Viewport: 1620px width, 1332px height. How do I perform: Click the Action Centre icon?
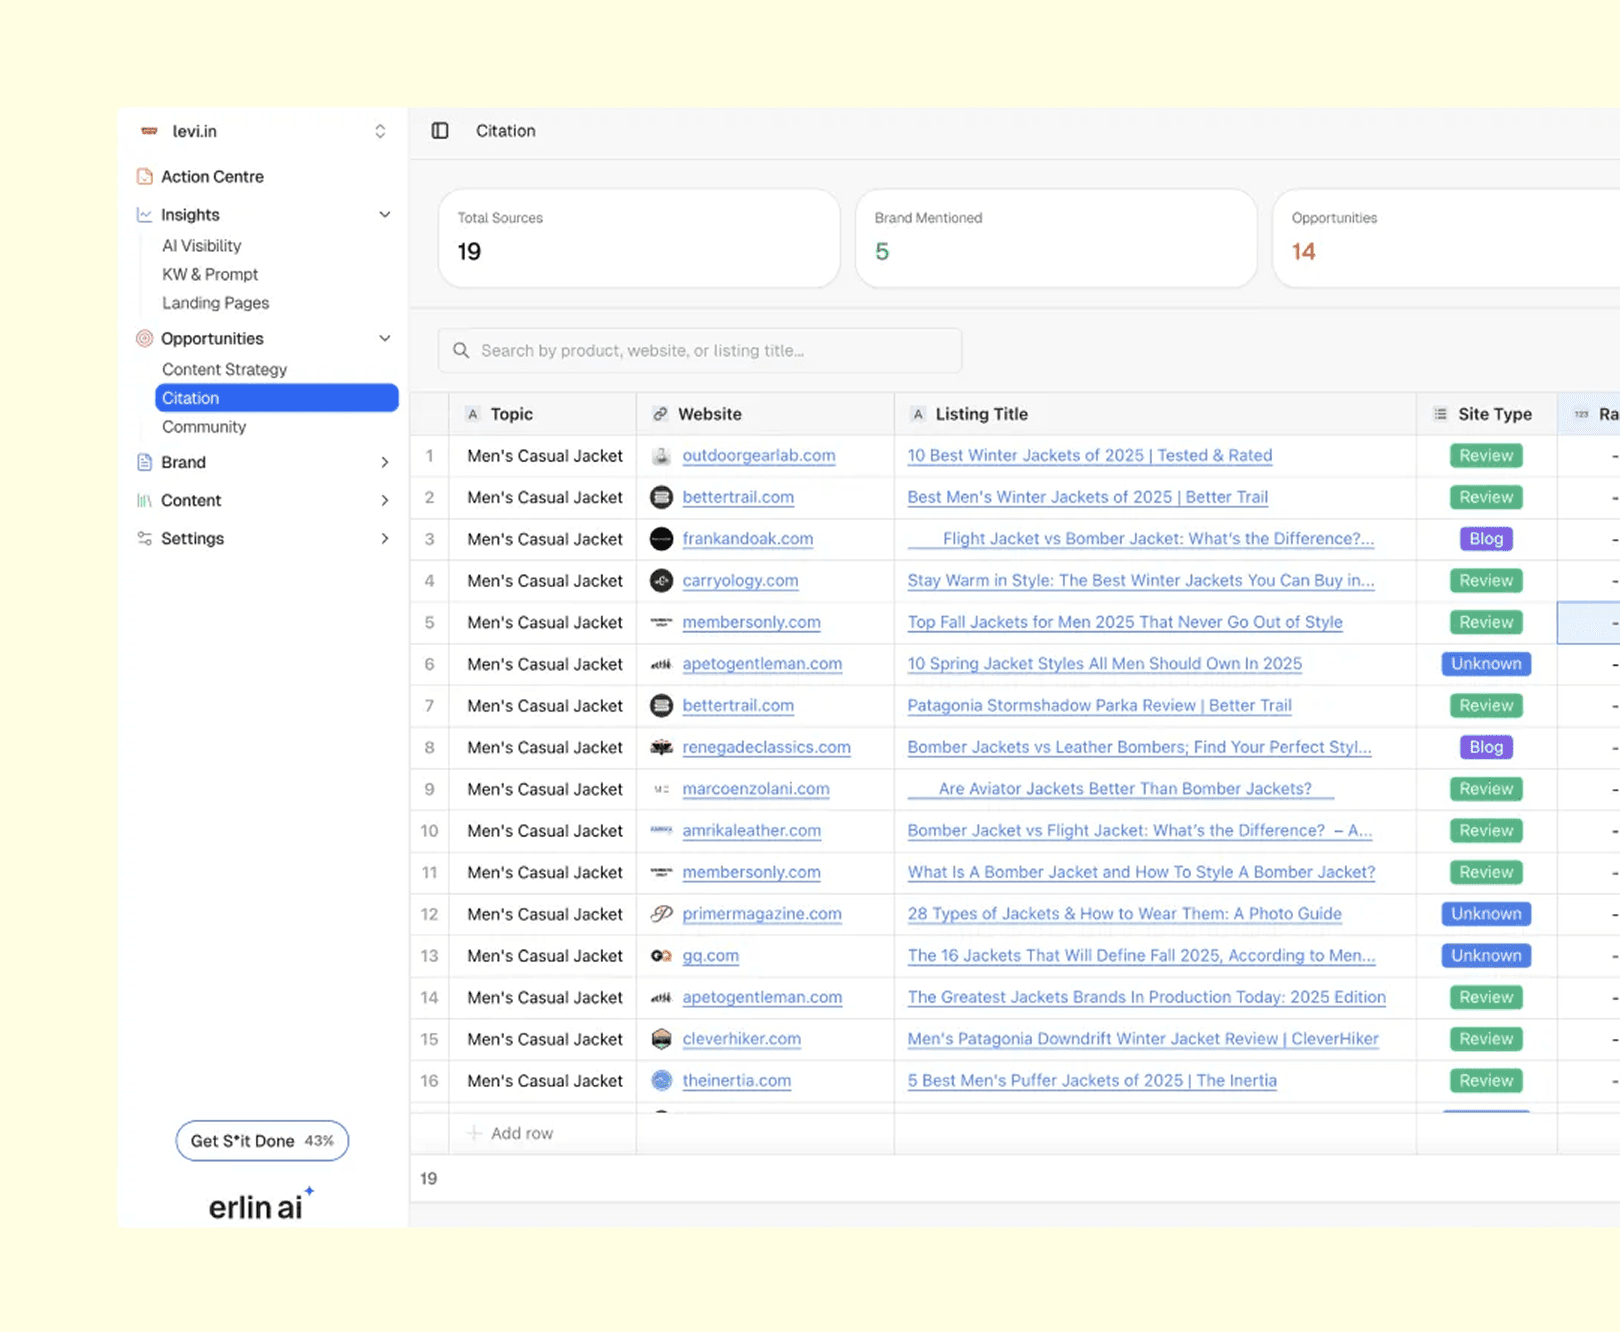click(x=145, y=177)
